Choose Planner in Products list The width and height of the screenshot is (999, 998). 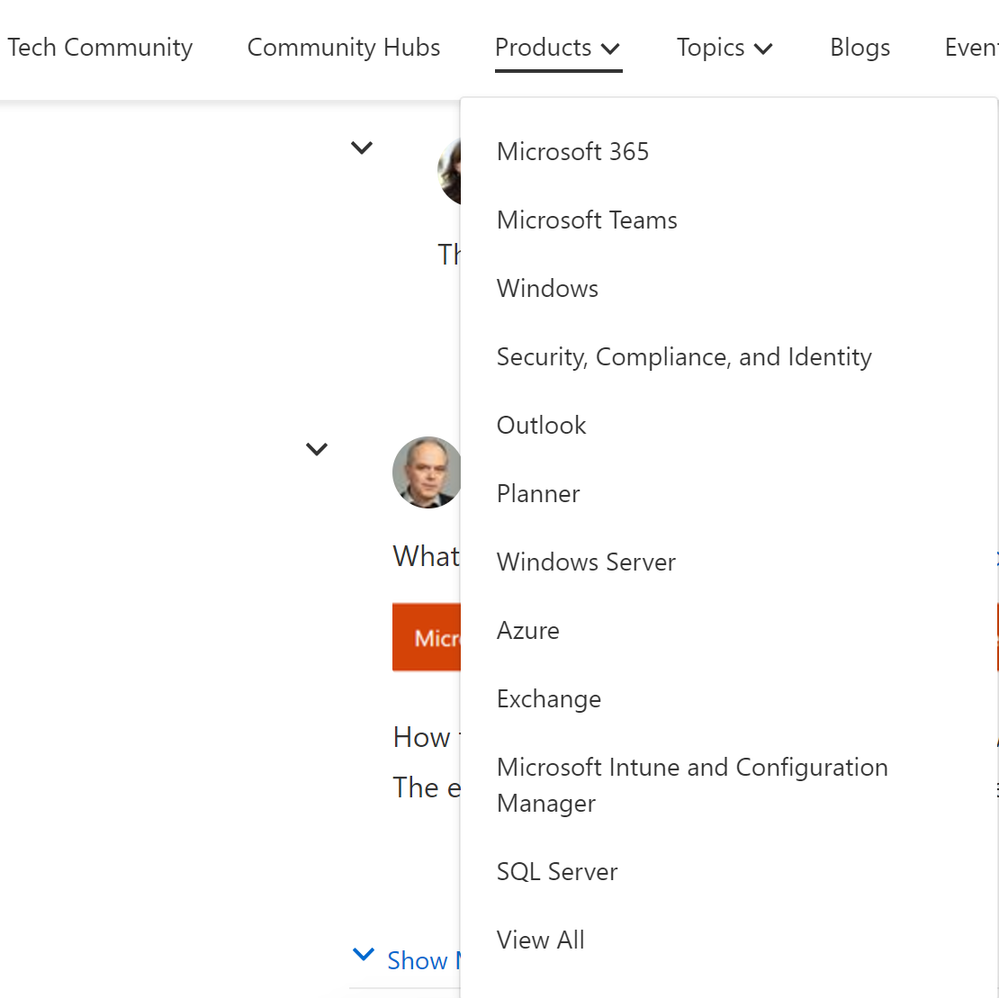[x=538, y=494]
